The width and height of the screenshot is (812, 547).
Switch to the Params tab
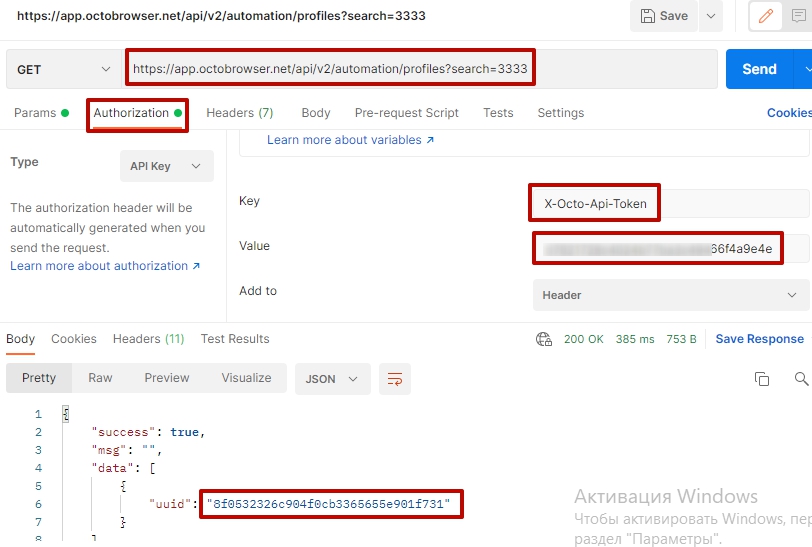[41, 113]
